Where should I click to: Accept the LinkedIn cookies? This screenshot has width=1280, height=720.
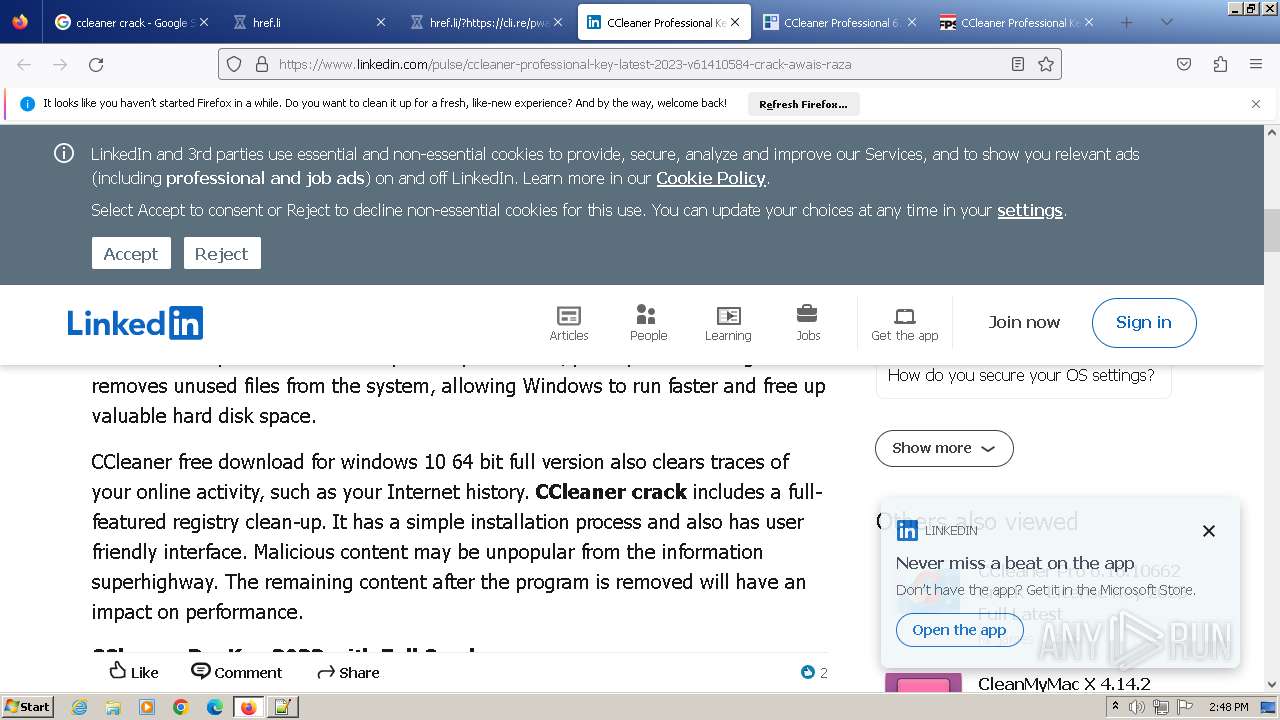(x=131, y=253)
